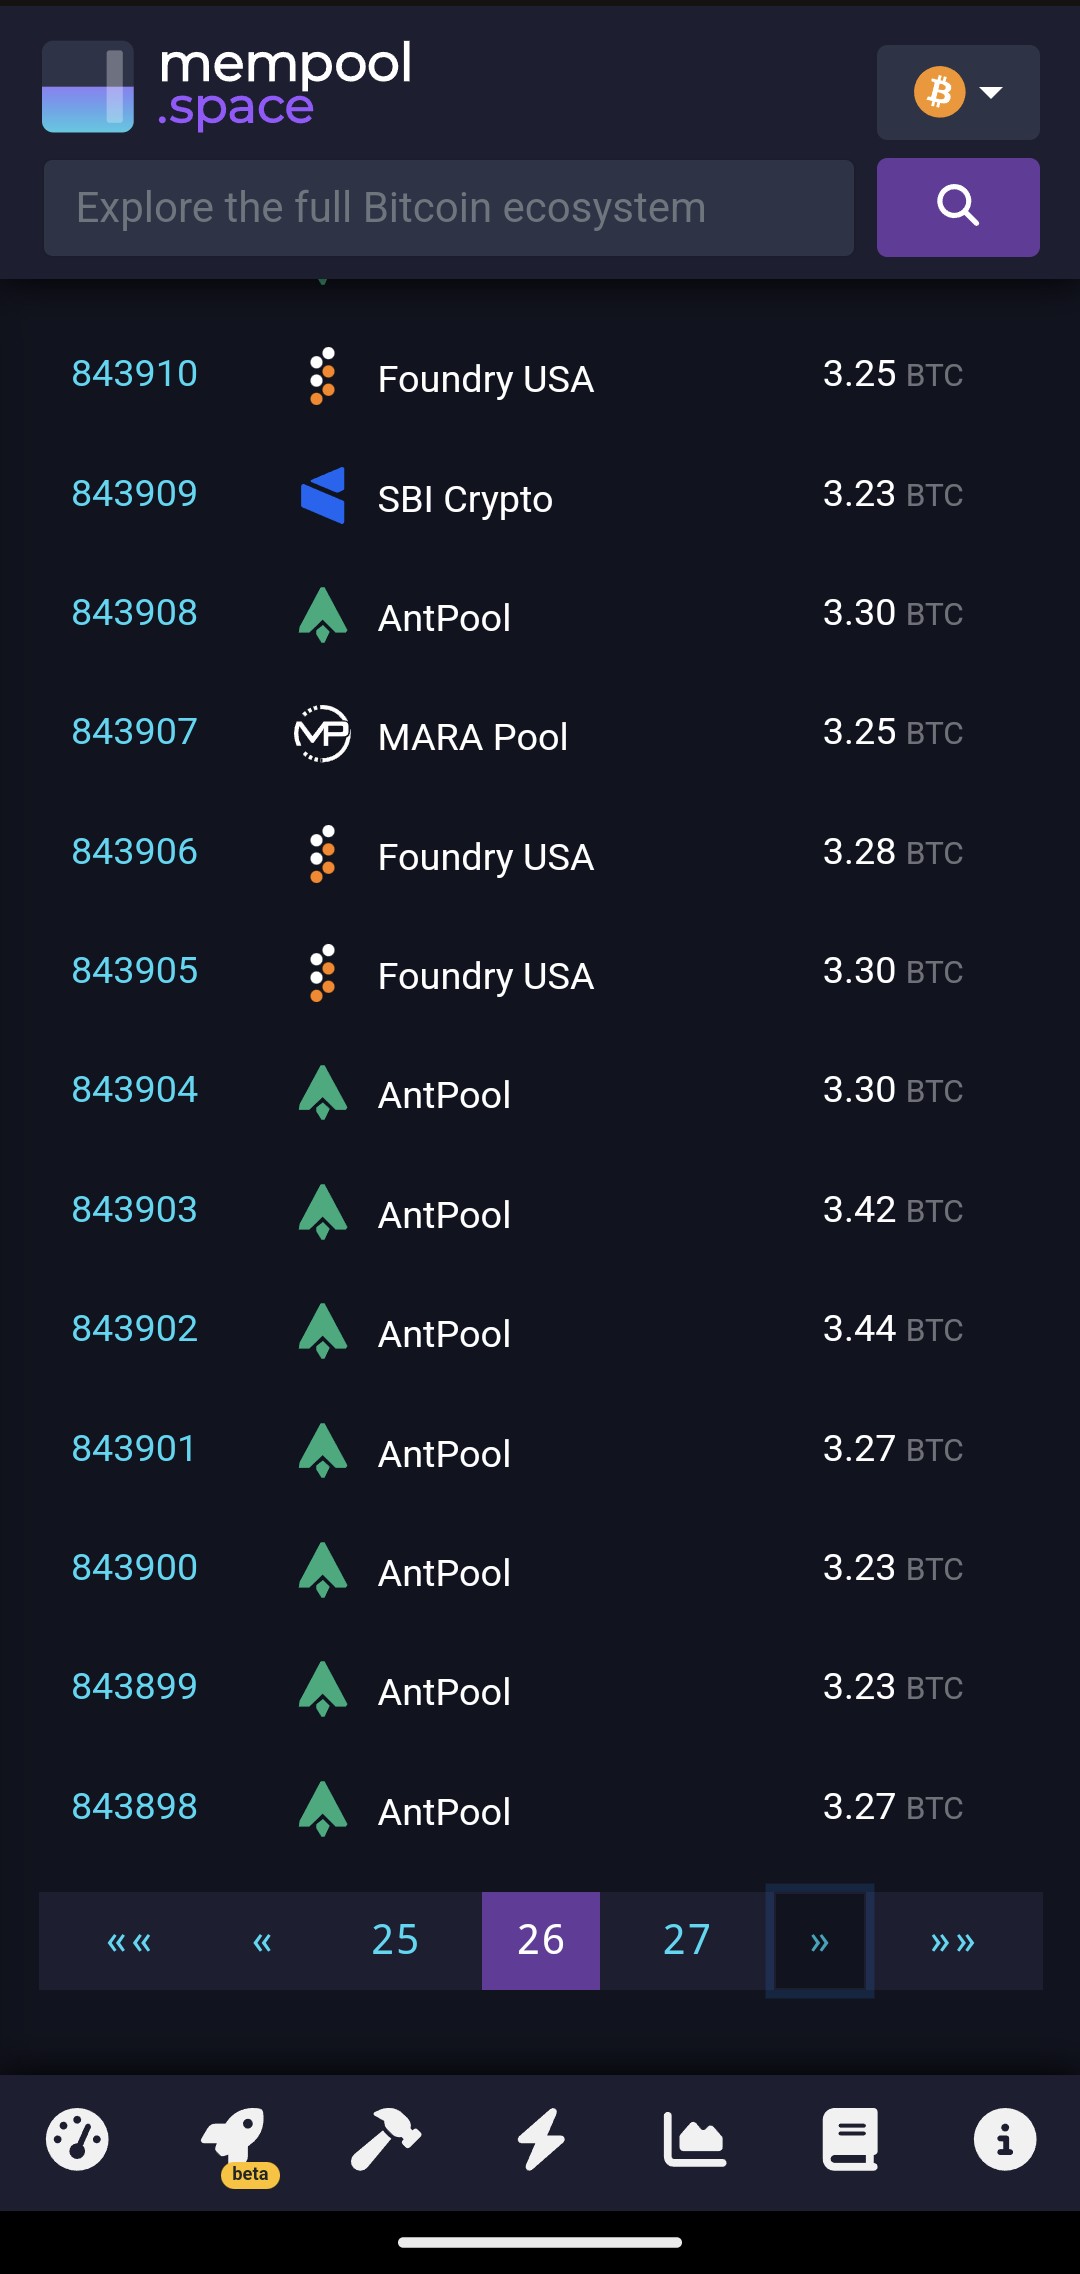
Task: Open the mining hammer icon
Action: click(386, 2139)
